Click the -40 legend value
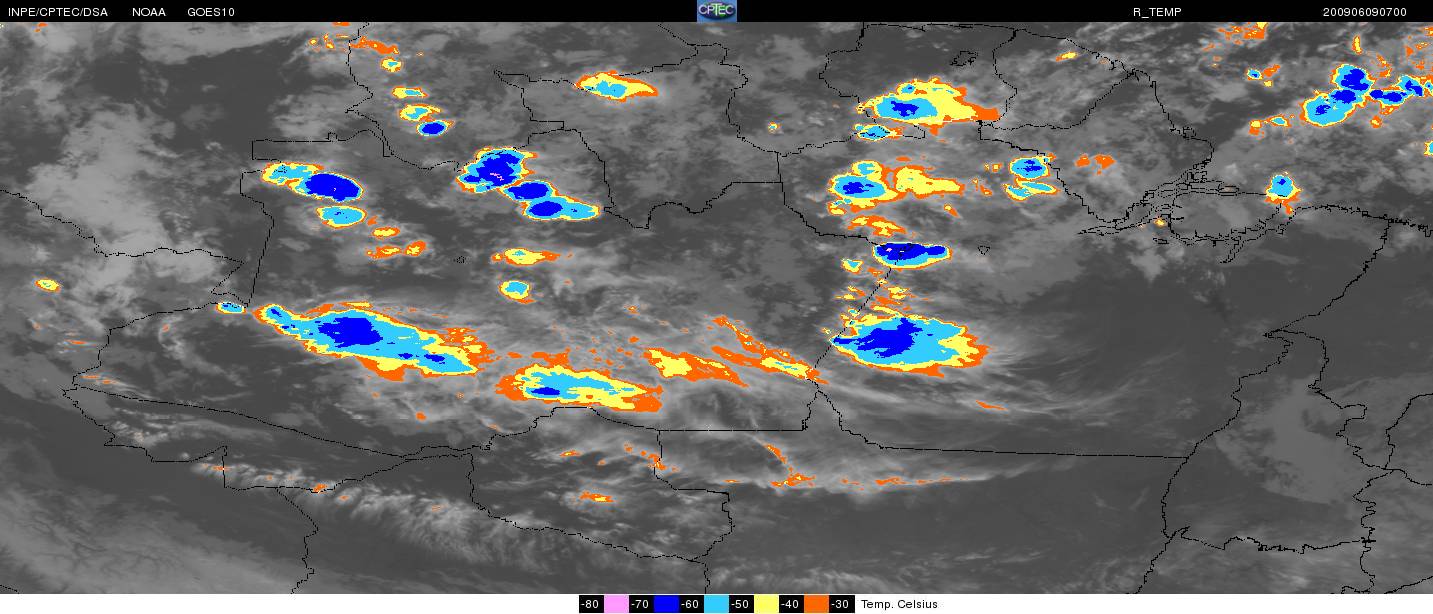This screenshot has width=1433, height=614. pyautogui.click(x=790, y=604)
